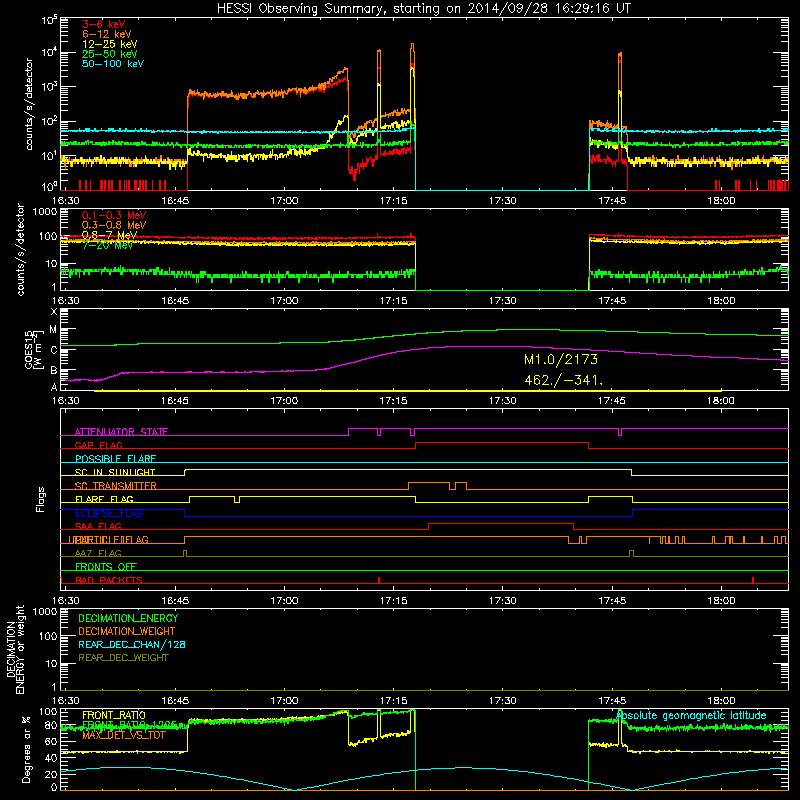Click the 17:00 tick below the Flags panel
Viewport: 800px width, 800px height.
pos(284,601)
